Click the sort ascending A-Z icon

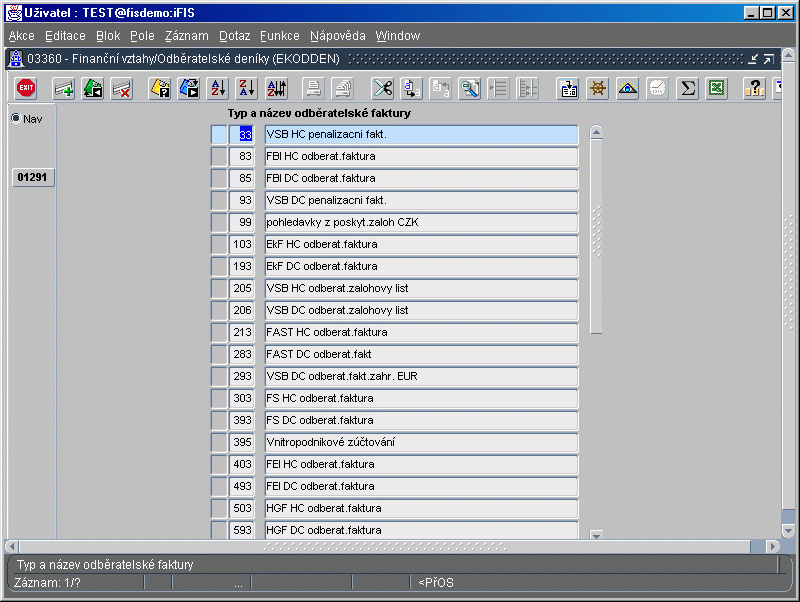(218, 88)
